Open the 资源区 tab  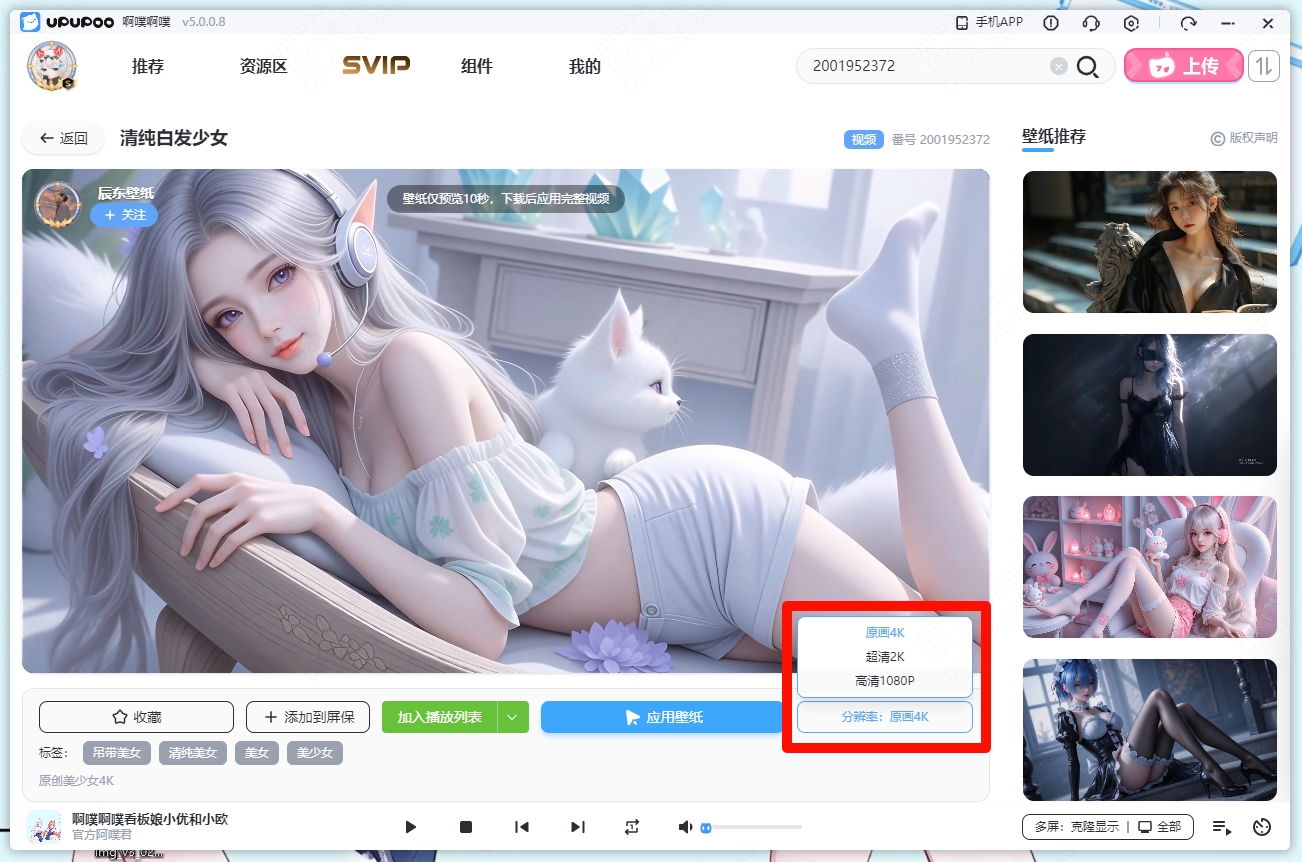(263, 67)
